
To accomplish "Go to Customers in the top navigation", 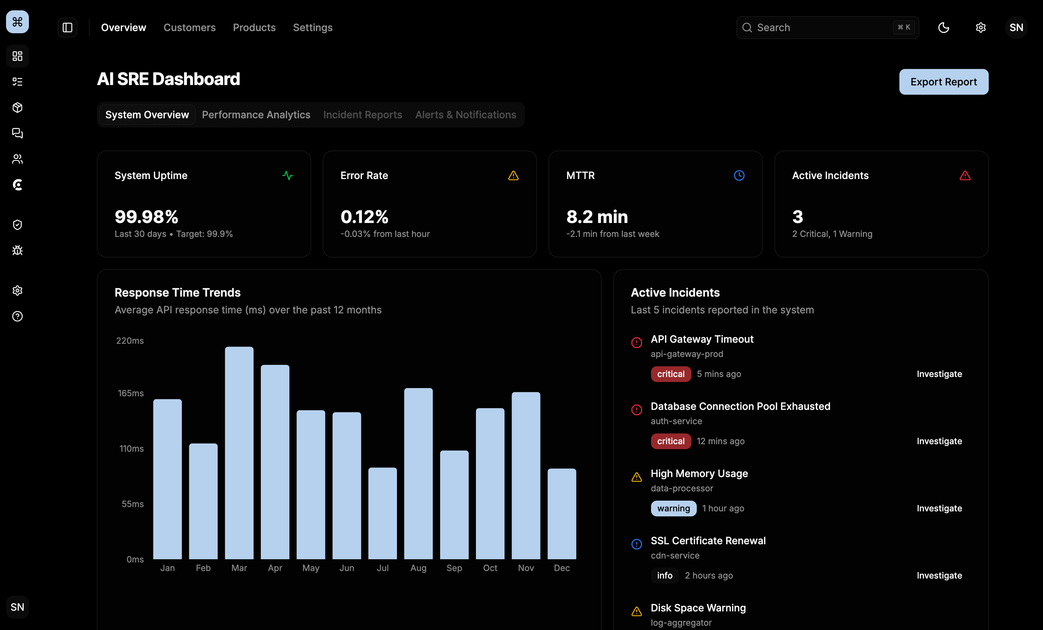I will (x=189, y=28).
